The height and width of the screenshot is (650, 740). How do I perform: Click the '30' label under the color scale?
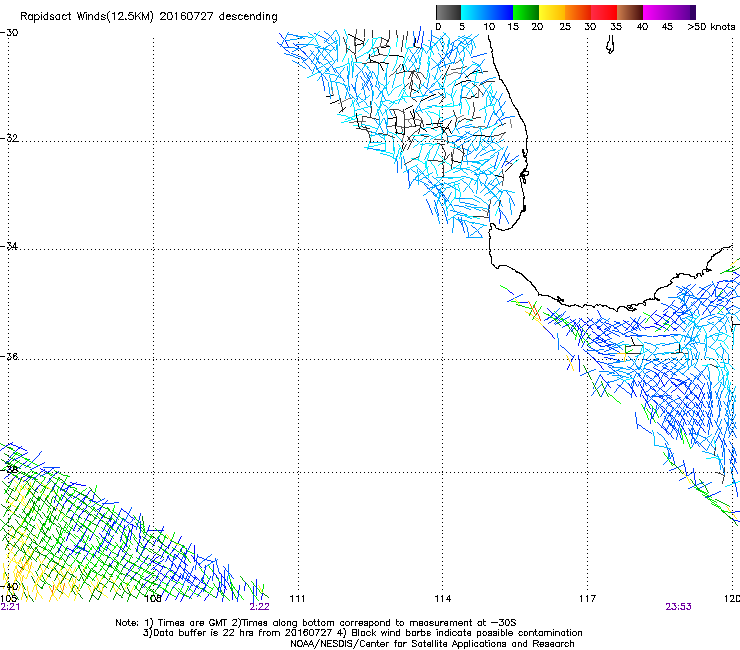pyautogui.click(x=590, y=27)
